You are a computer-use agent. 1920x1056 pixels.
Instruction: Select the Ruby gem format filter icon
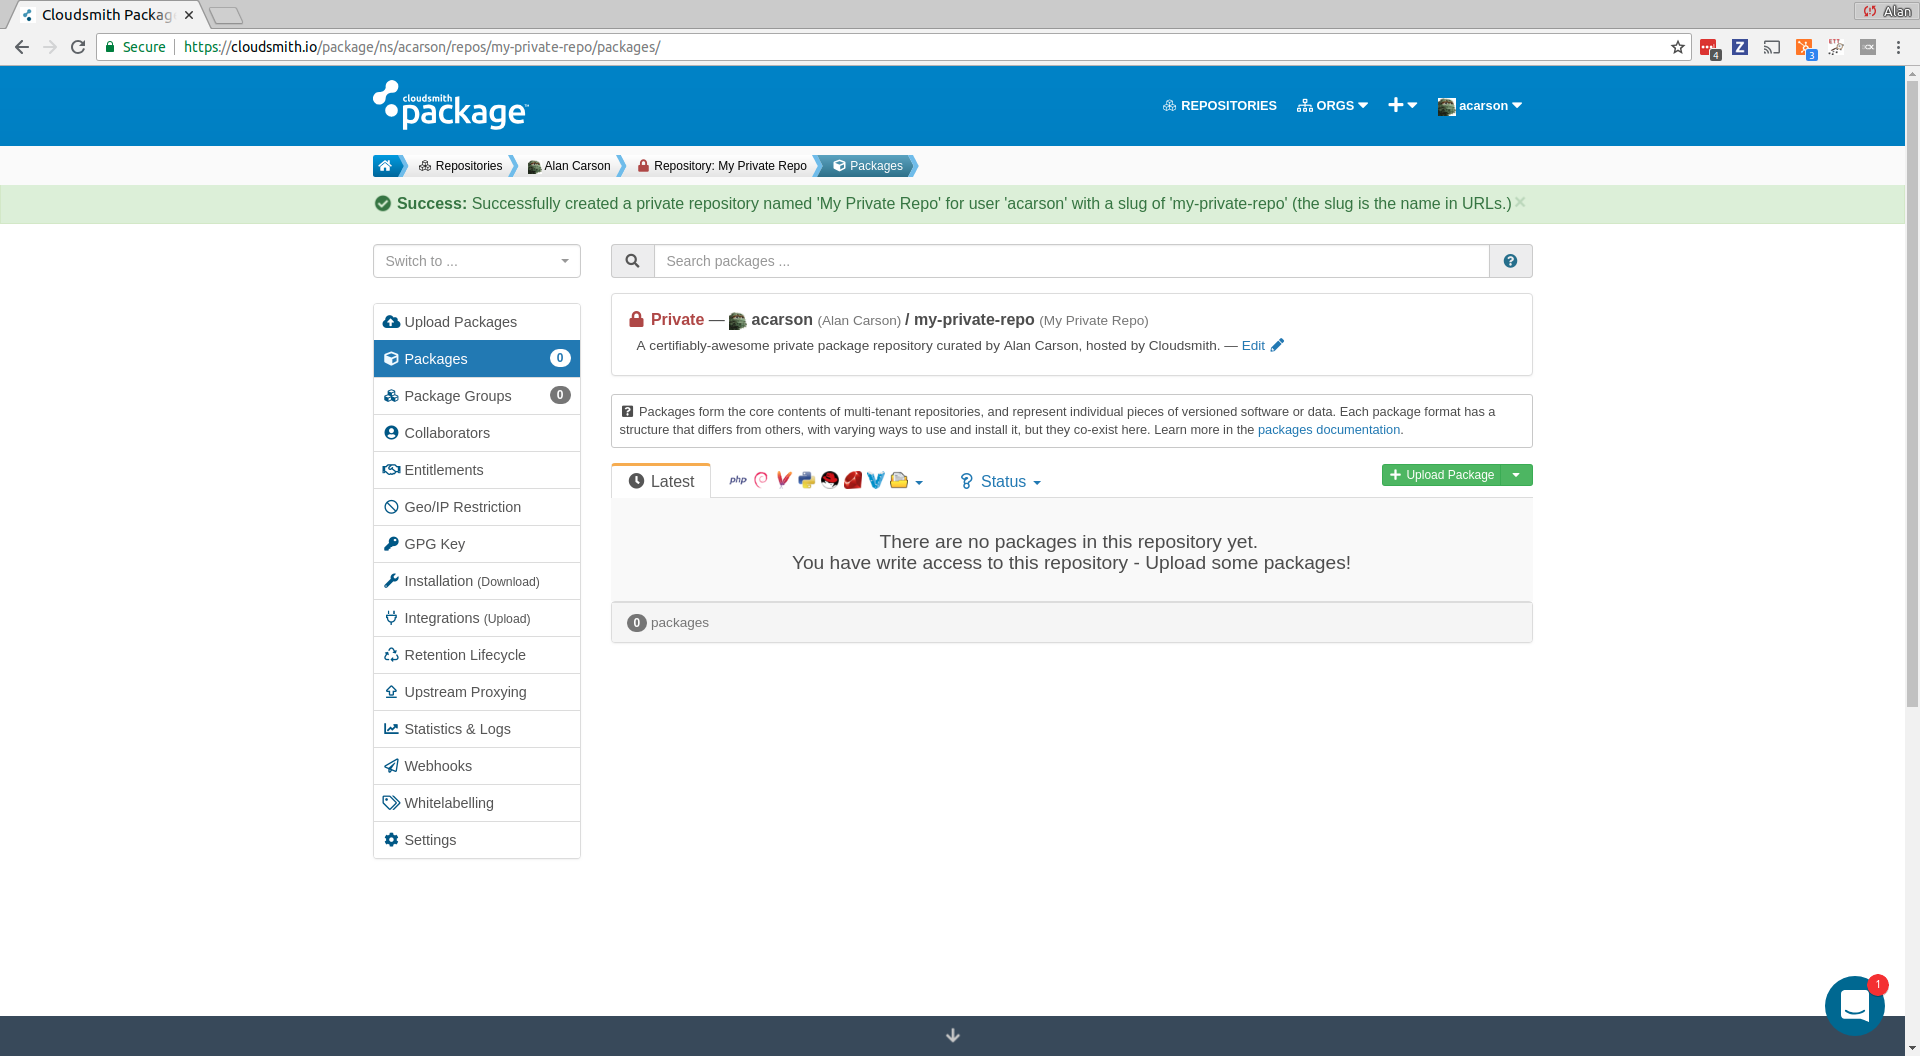click(x=853, y=480)
